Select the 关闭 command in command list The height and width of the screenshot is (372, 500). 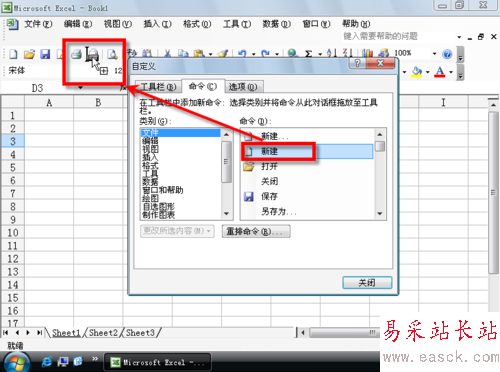pos(307,181)
